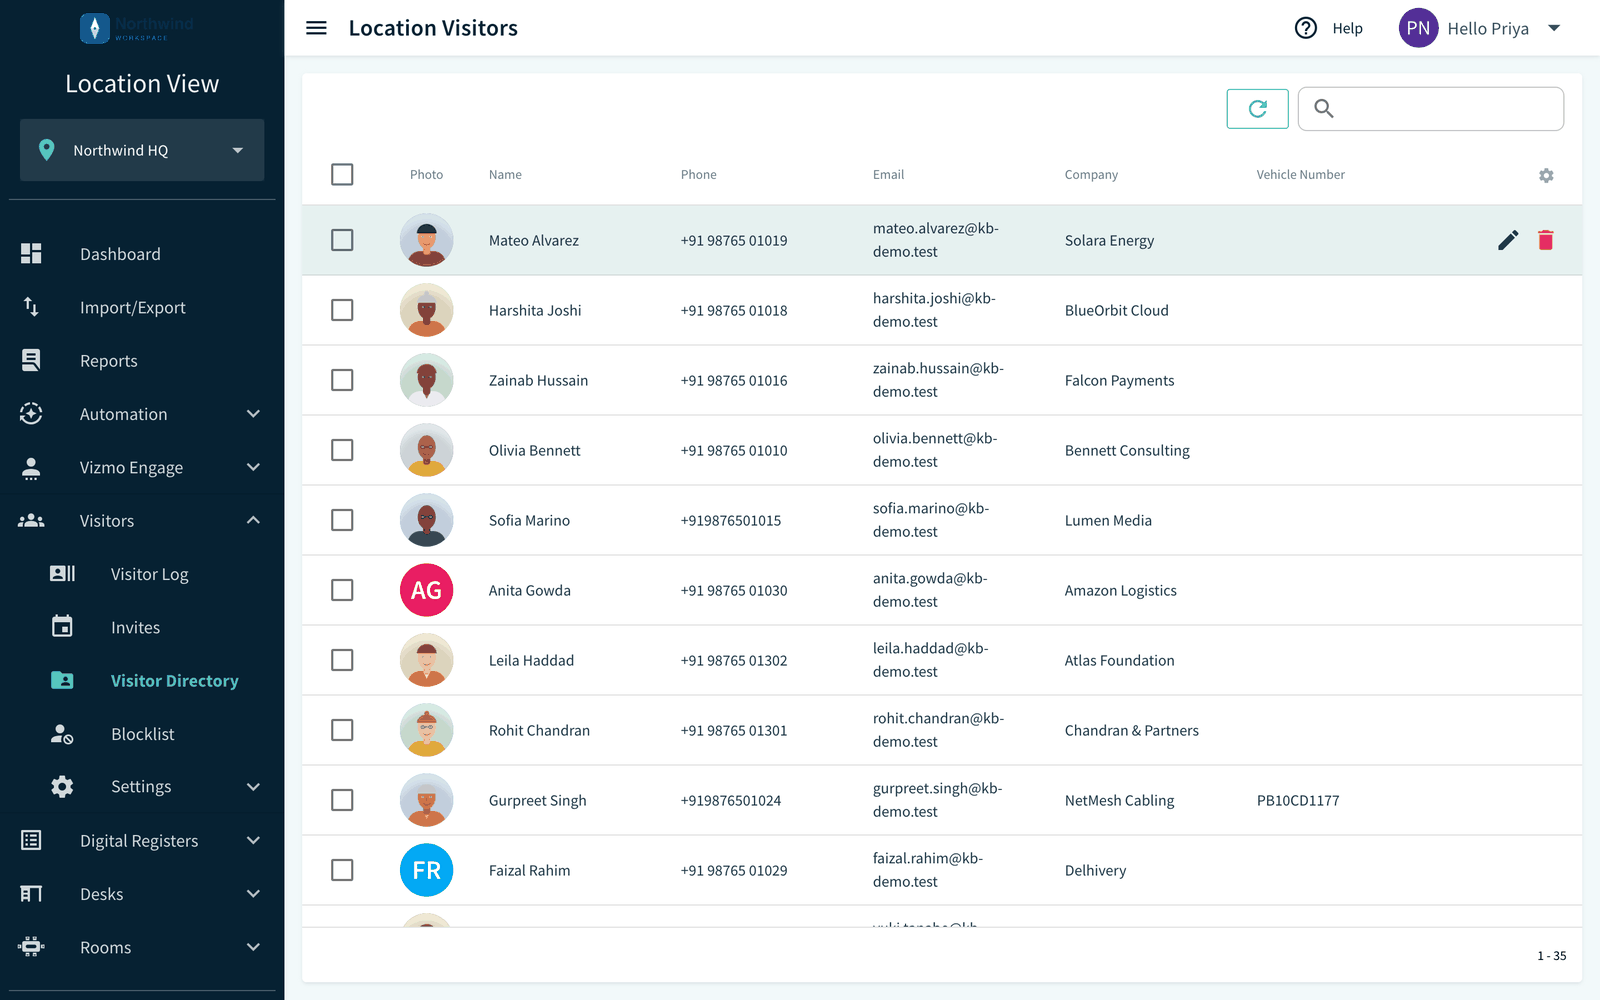Collapse the Visitors section chevron

click(253, 520)
